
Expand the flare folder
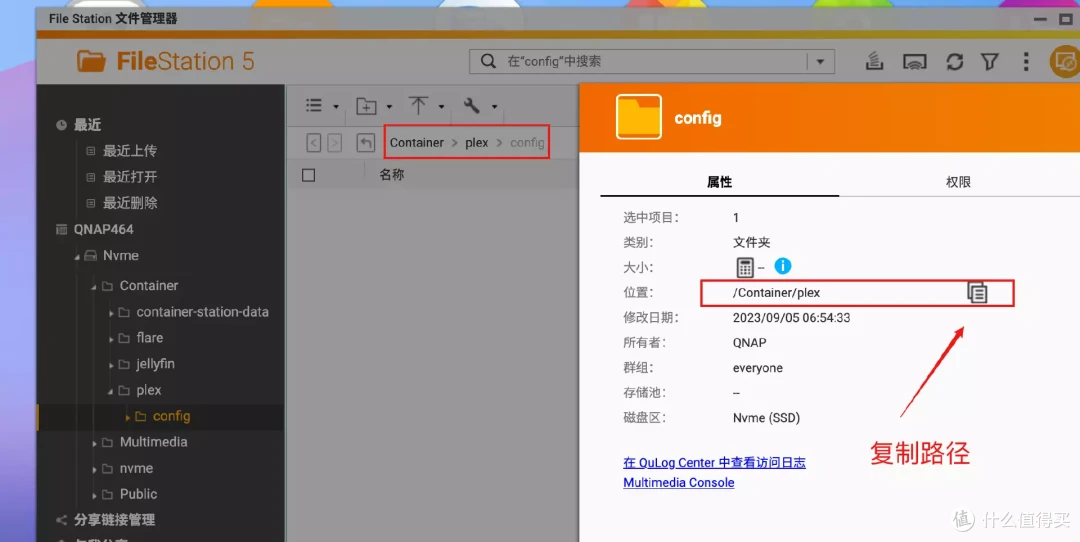(111, 339)
